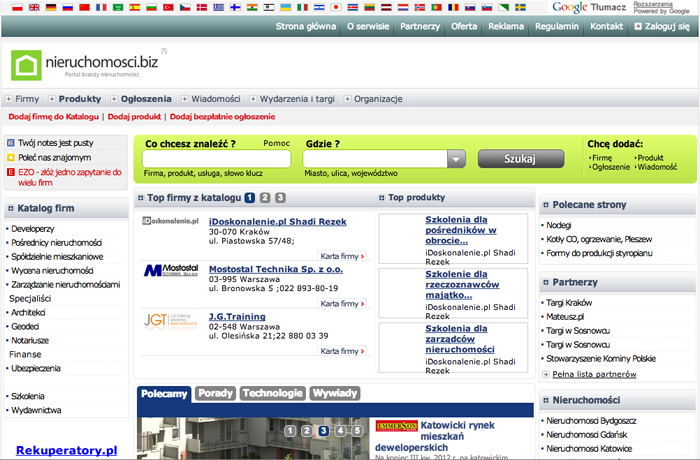Click the Ukrainian flag language icon

coord(286,7)
